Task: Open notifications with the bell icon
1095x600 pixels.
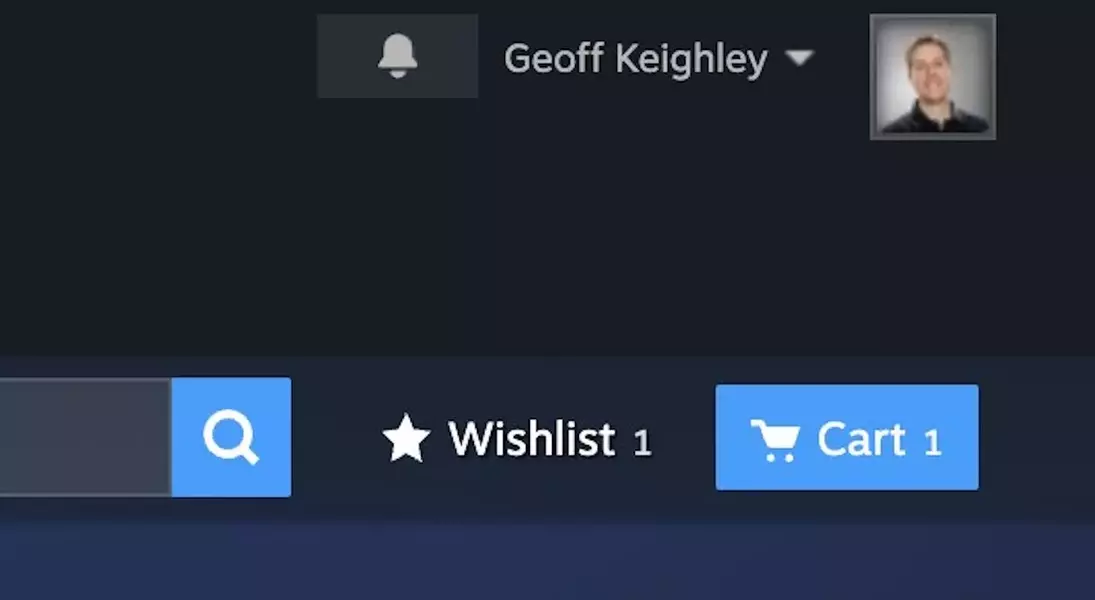Action: (397, 56)
